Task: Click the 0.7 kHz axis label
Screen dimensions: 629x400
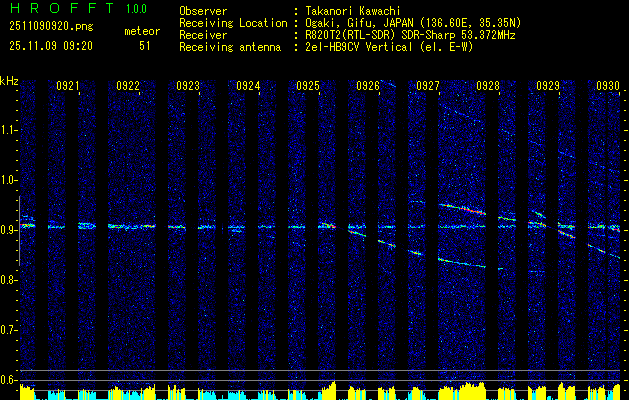Action: tap(9, 330)
